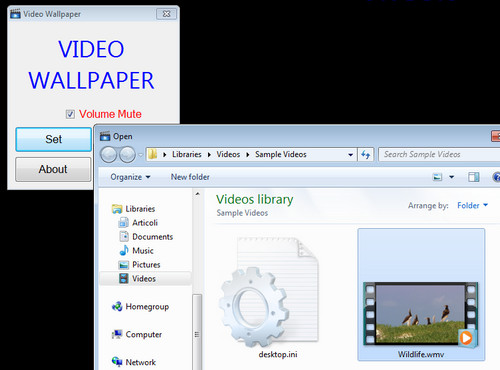Create a New folder
Screen dimensions: 500x370
point(190,177)
